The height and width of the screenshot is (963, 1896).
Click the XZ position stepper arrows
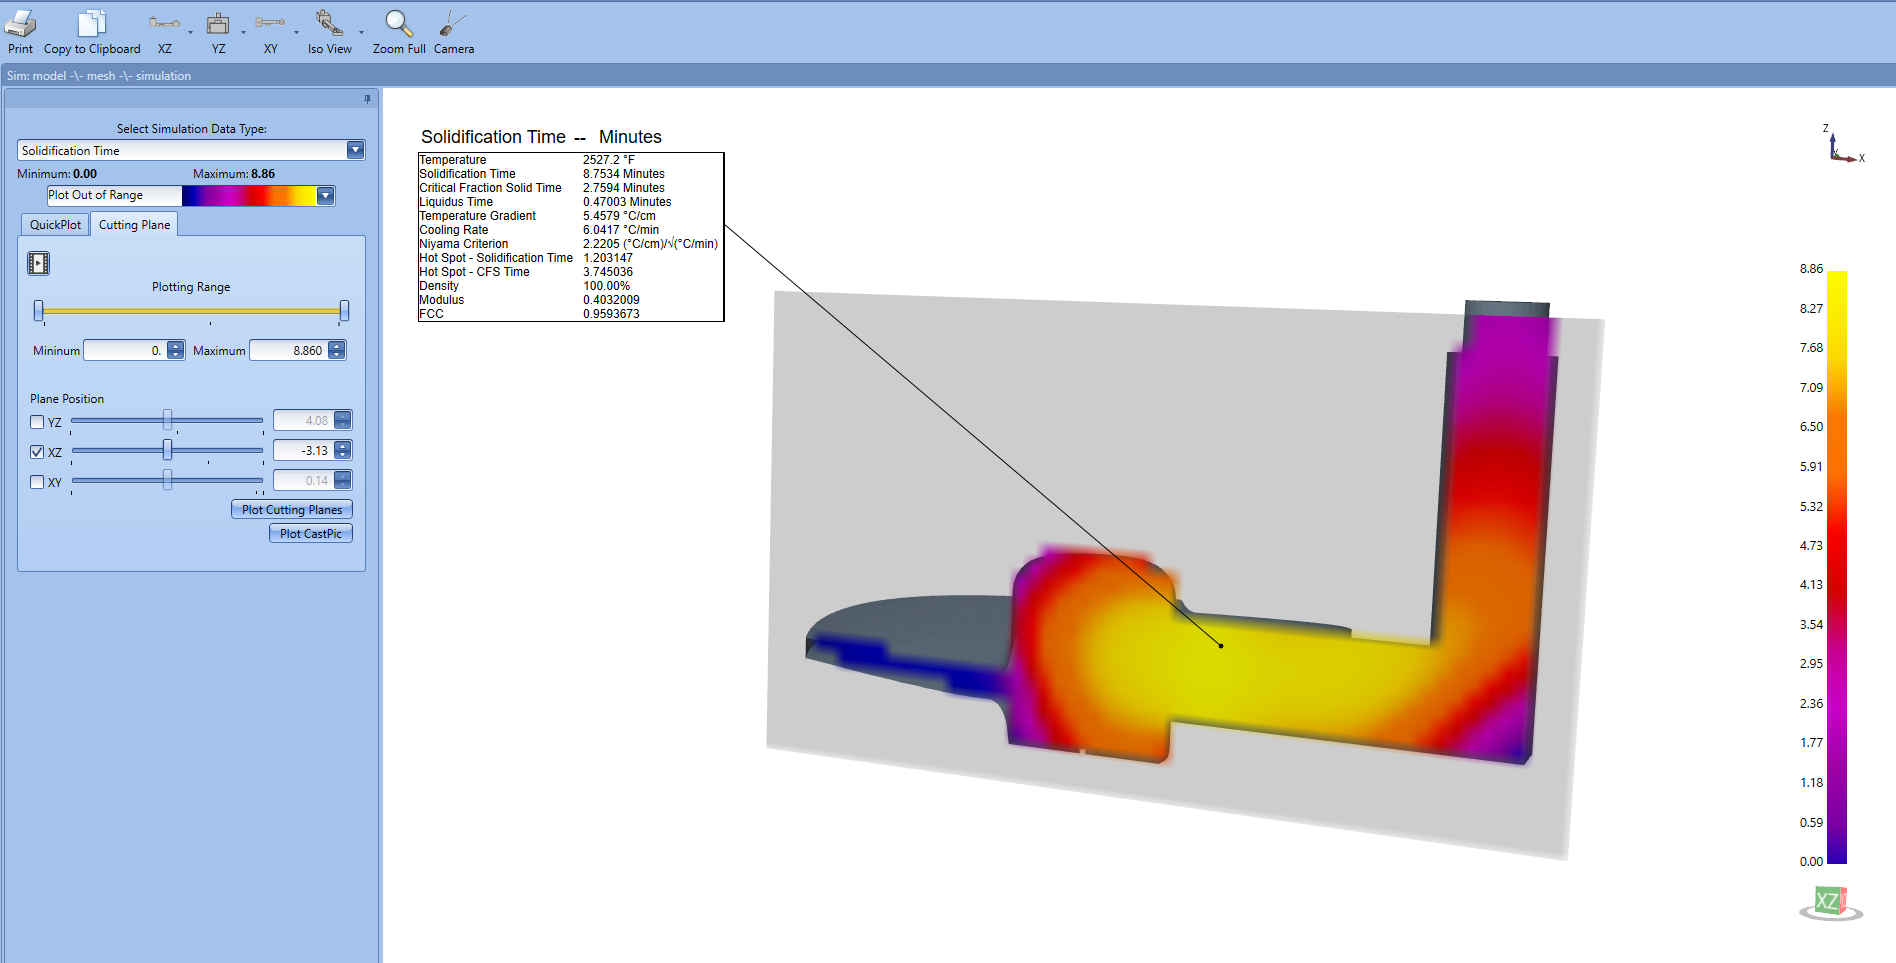343,450
